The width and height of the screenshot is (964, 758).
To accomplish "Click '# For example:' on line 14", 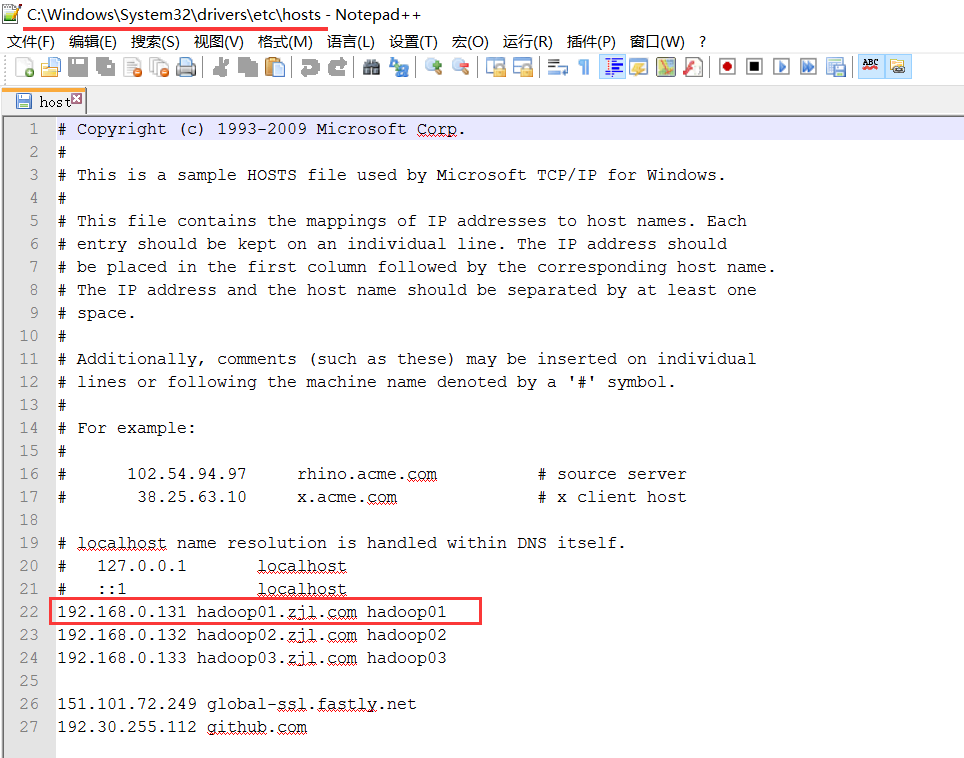I will pos(126,428).
